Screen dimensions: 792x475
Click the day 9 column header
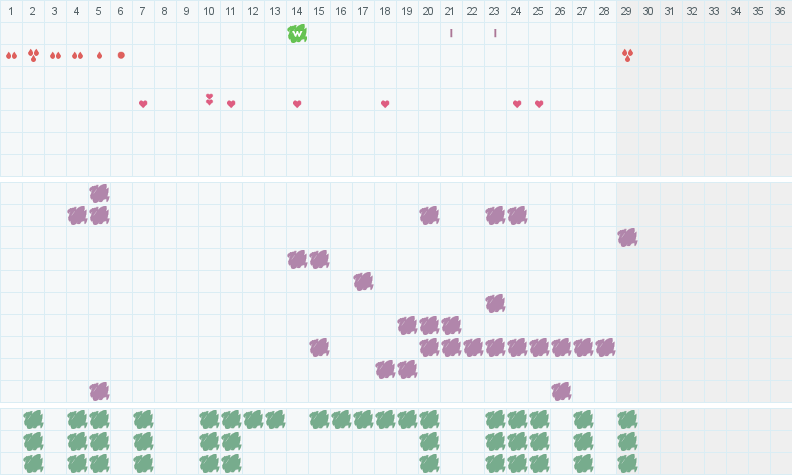click(187, 11)
